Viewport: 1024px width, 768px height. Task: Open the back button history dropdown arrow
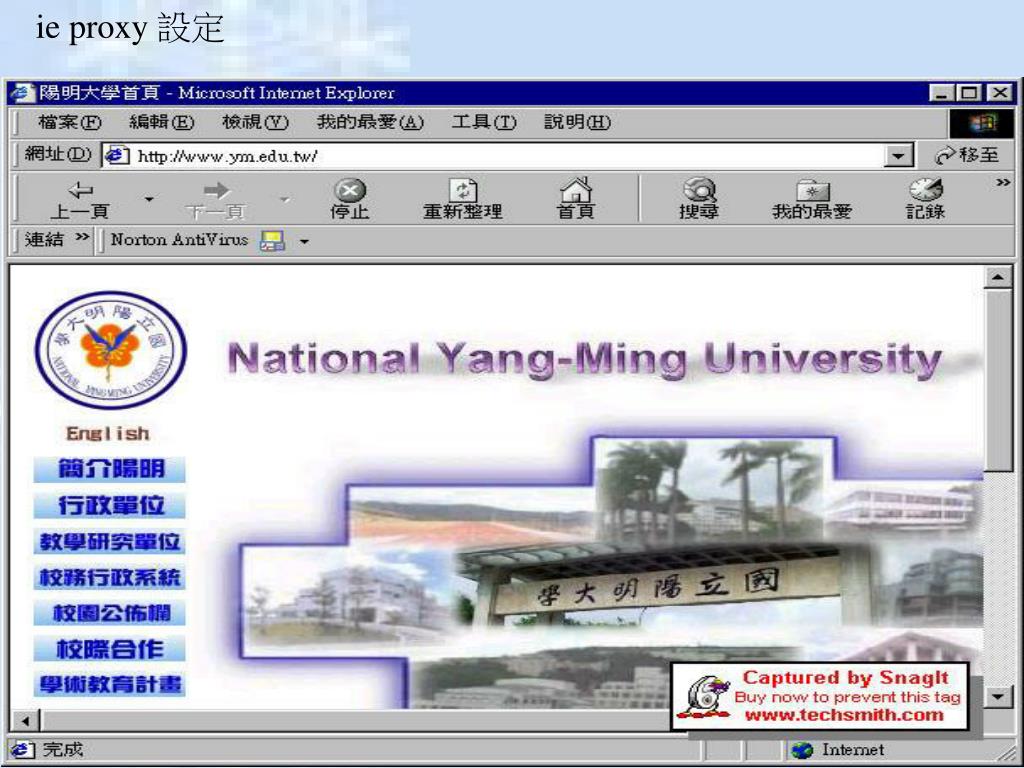pos(149,199)
